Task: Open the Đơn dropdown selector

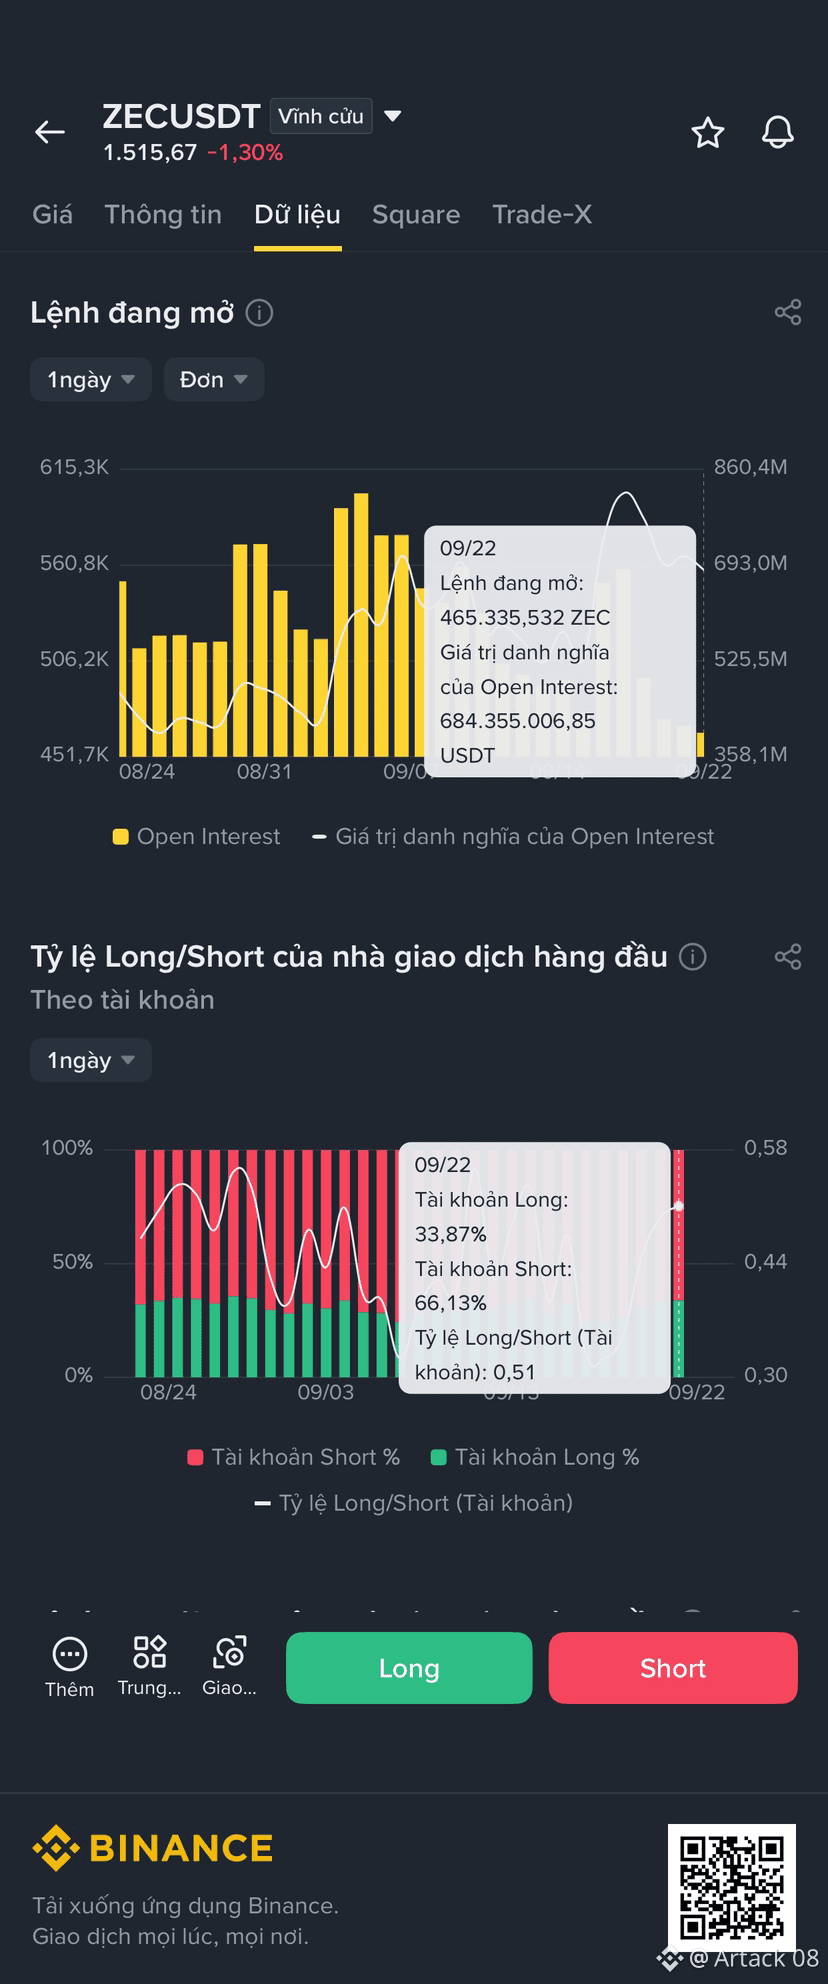Action: click(x=214, y=379)
